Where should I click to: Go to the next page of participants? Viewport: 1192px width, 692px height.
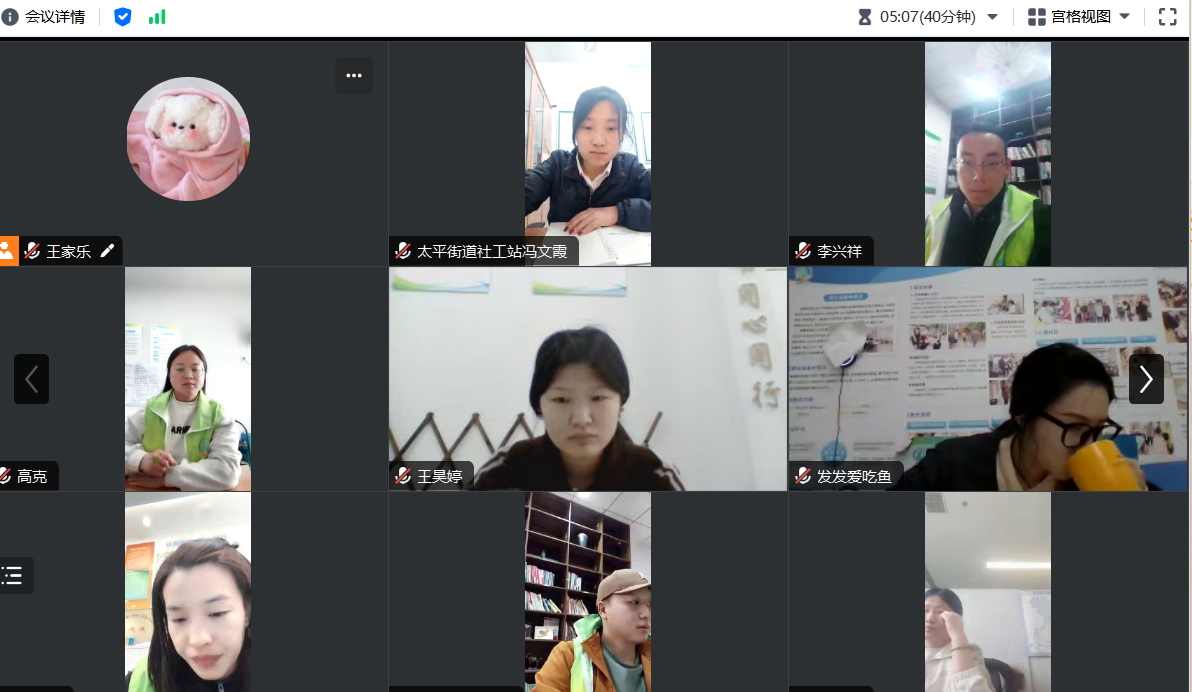click(1146, 379)
